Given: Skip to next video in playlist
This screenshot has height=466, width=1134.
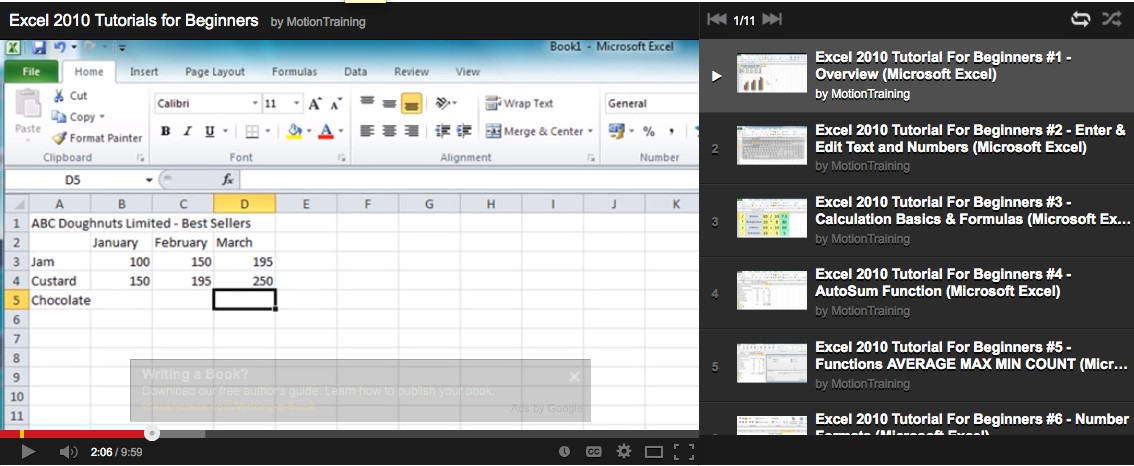Looking at the screenshot, I should pyautogui.click(x=772, y=20).
